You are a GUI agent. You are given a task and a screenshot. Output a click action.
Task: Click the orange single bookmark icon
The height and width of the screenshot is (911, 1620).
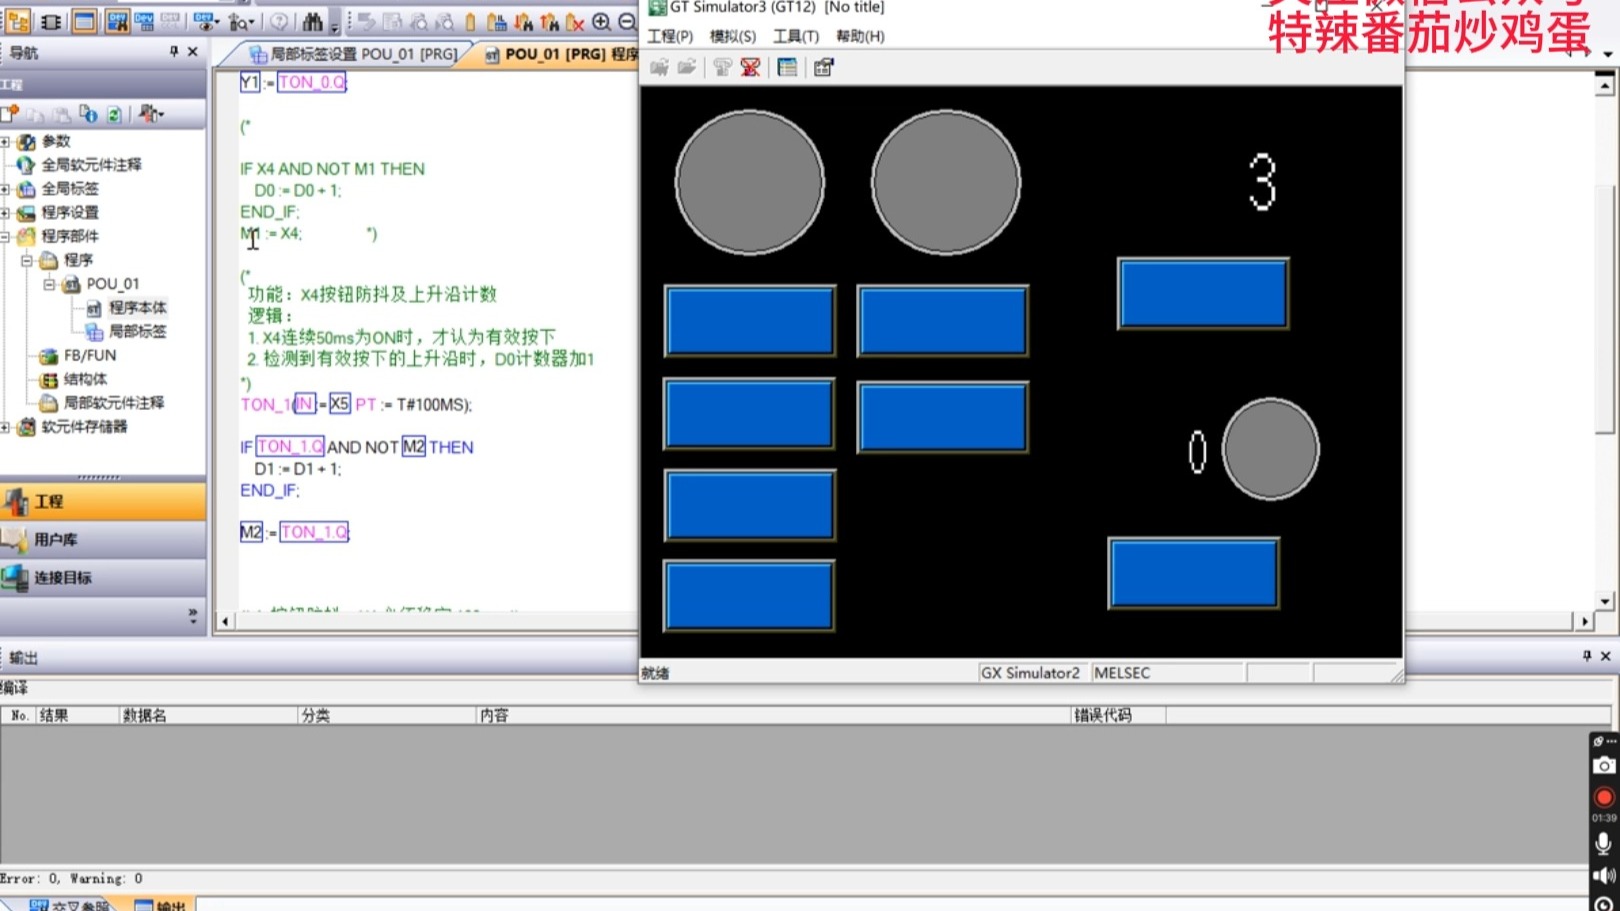(x=470, y=21)
